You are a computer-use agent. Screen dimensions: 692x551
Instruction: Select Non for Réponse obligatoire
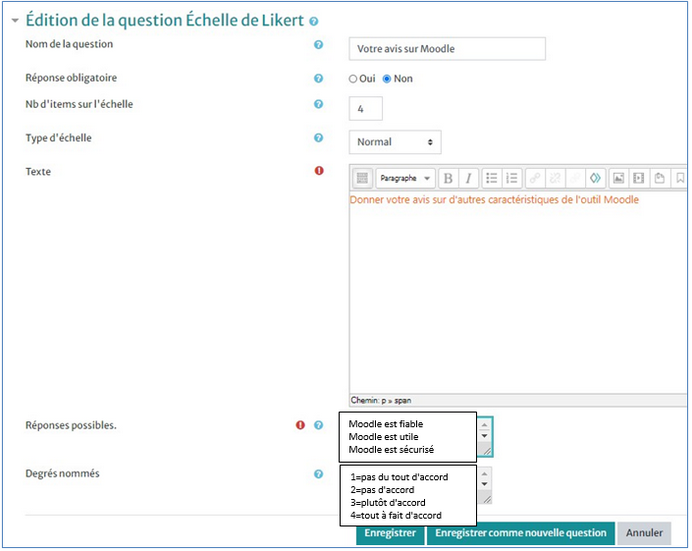point(387,79)
